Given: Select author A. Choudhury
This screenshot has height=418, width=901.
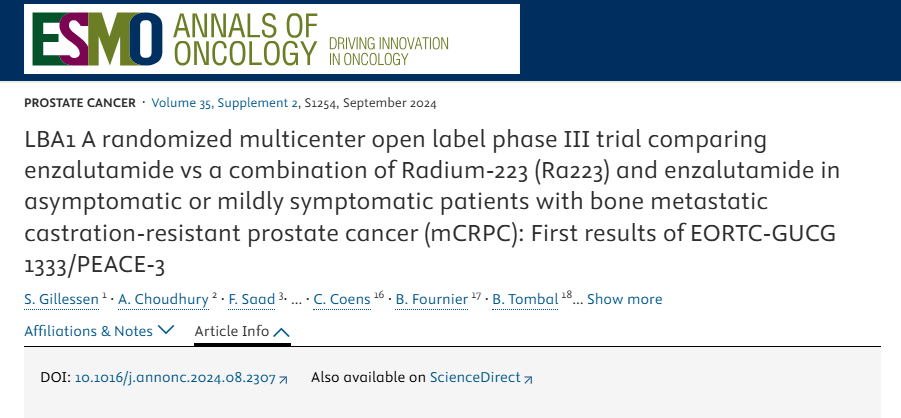Looking at the screenshot, I should click(x=163, y=299).
